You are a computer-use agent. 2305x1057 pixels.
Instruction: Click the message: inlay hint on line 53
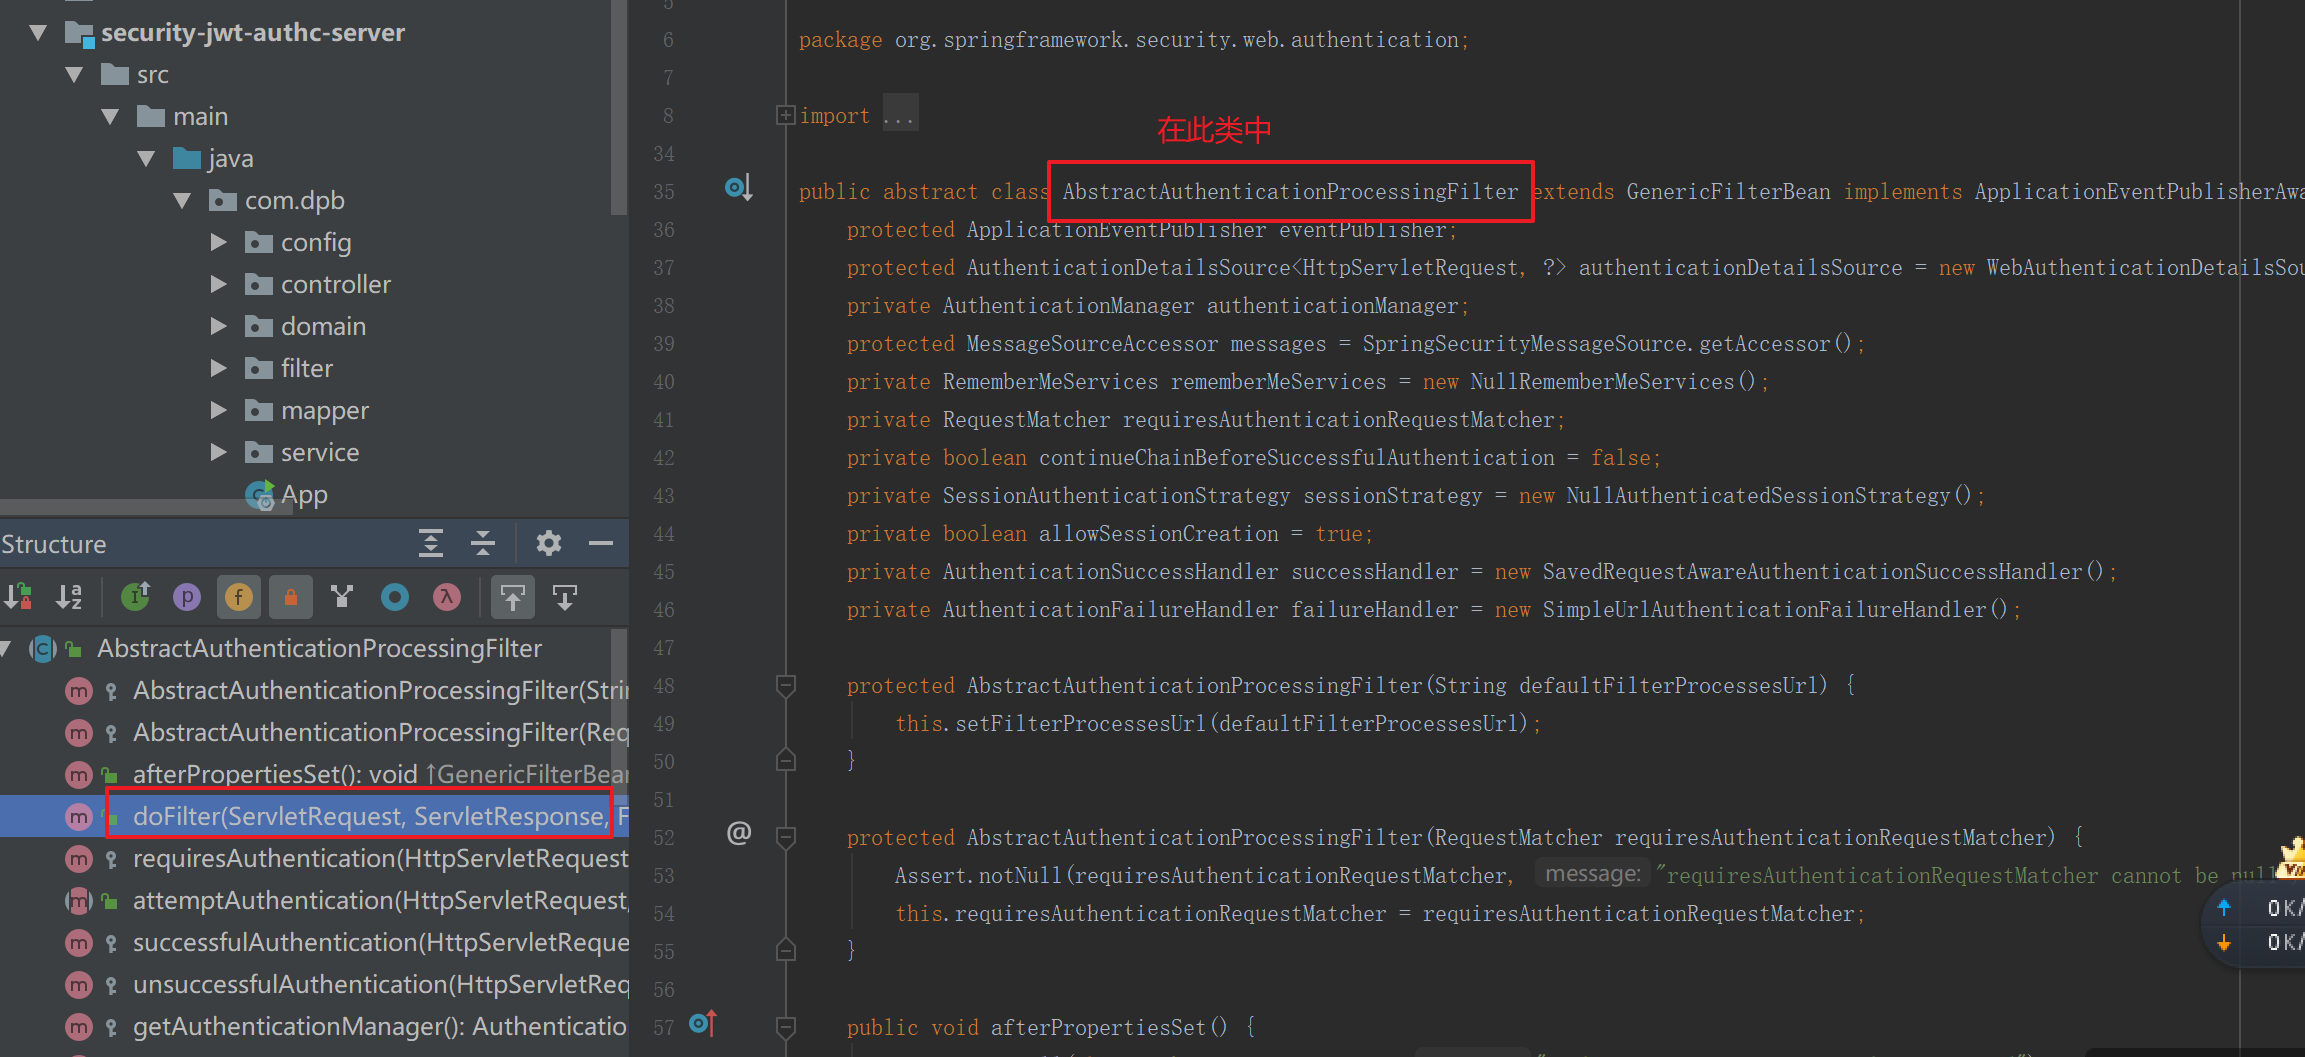pyautogui.click(x=1593, y=874)
